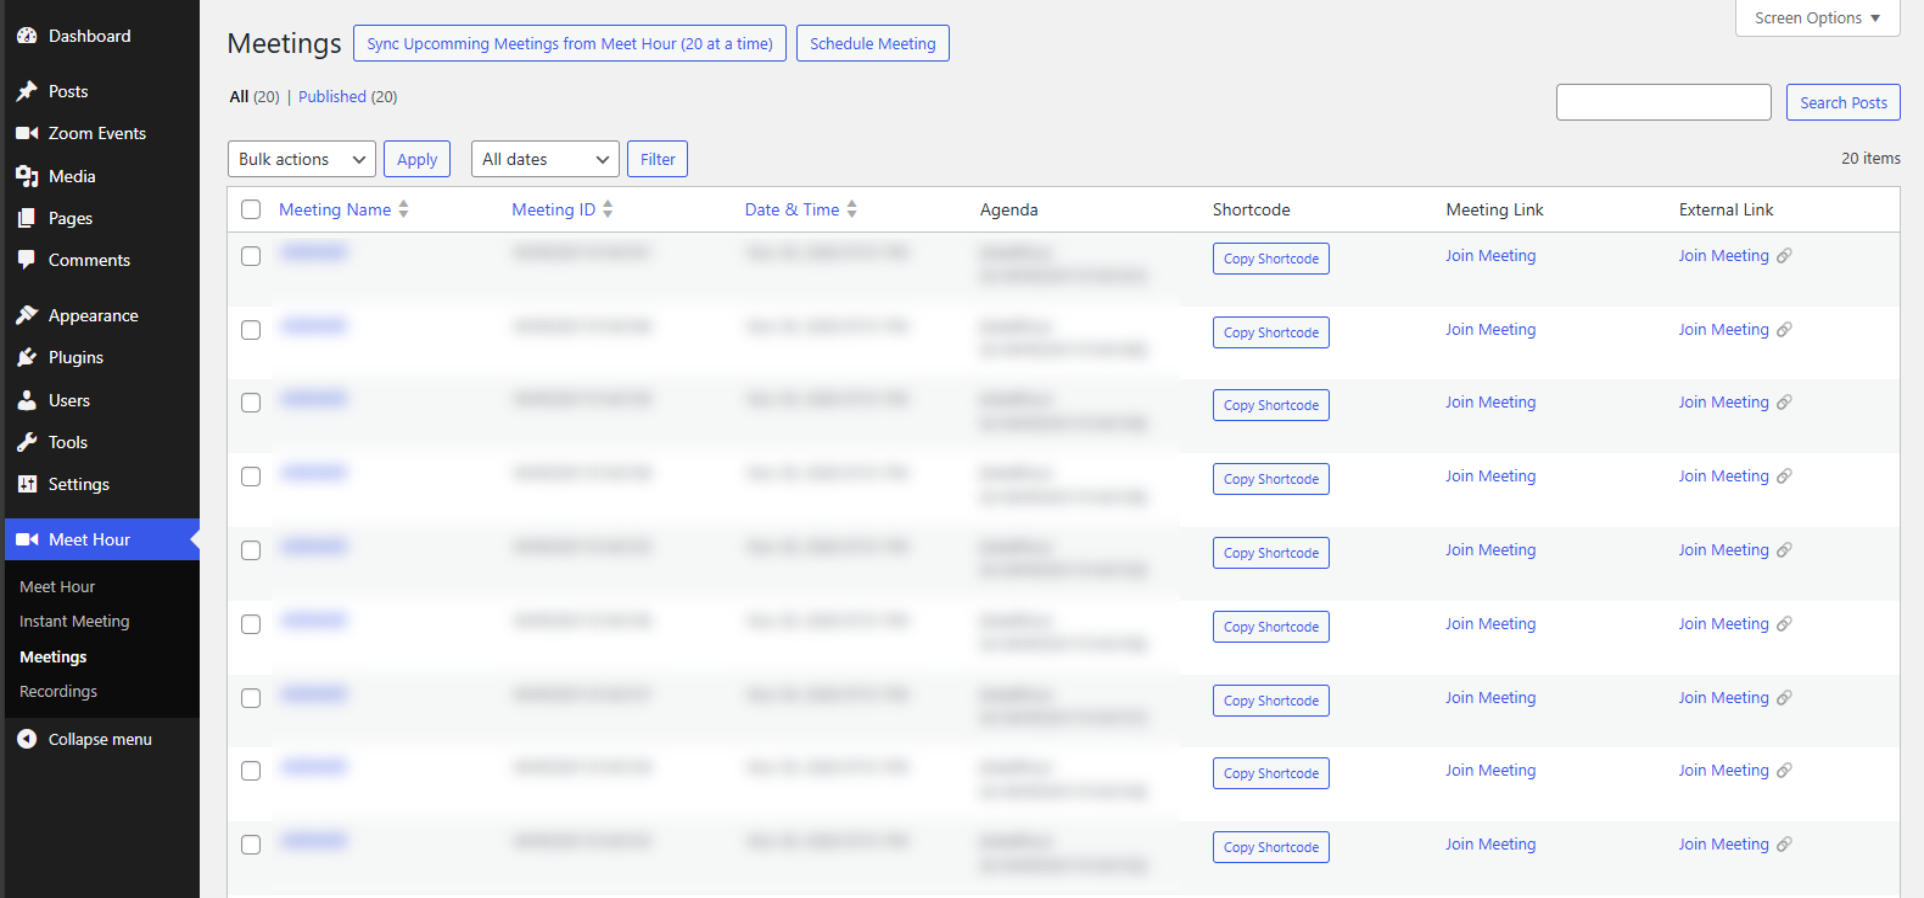
Task: Click external link icon in second row
Action: click(x=1784, y=330)
